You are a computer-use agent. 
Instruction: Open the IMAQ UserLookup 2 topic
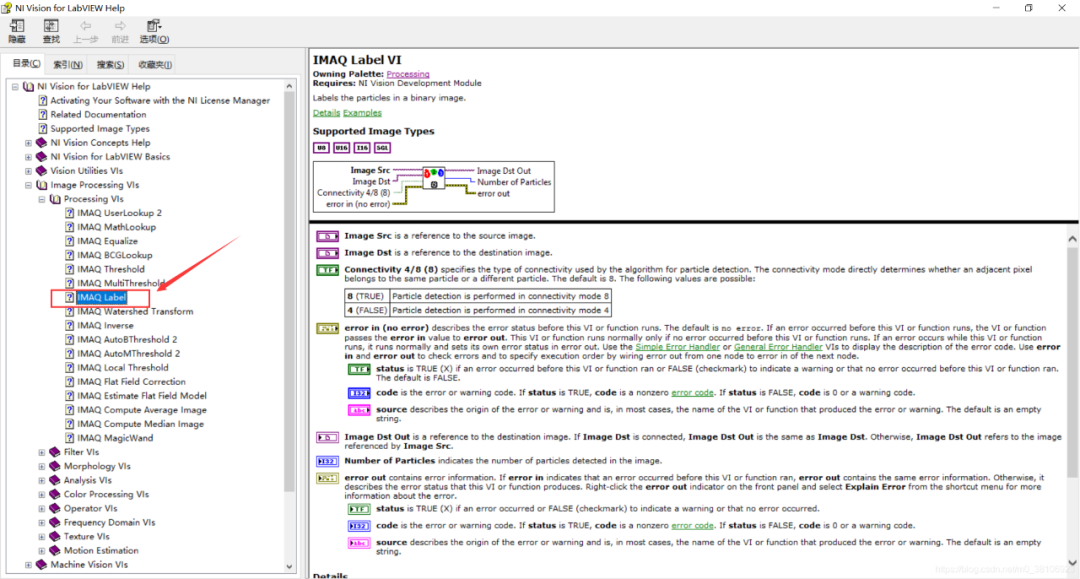pos(119,213)
